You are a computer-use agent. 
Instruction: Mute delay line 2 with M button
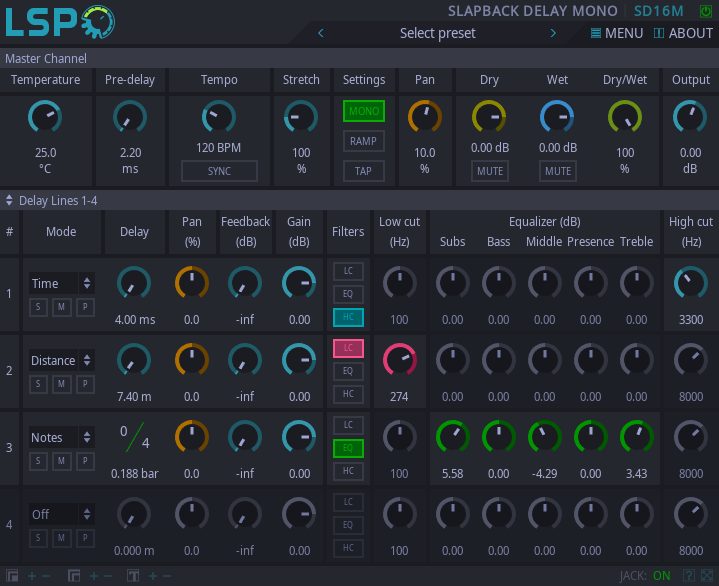pos(61,383)
